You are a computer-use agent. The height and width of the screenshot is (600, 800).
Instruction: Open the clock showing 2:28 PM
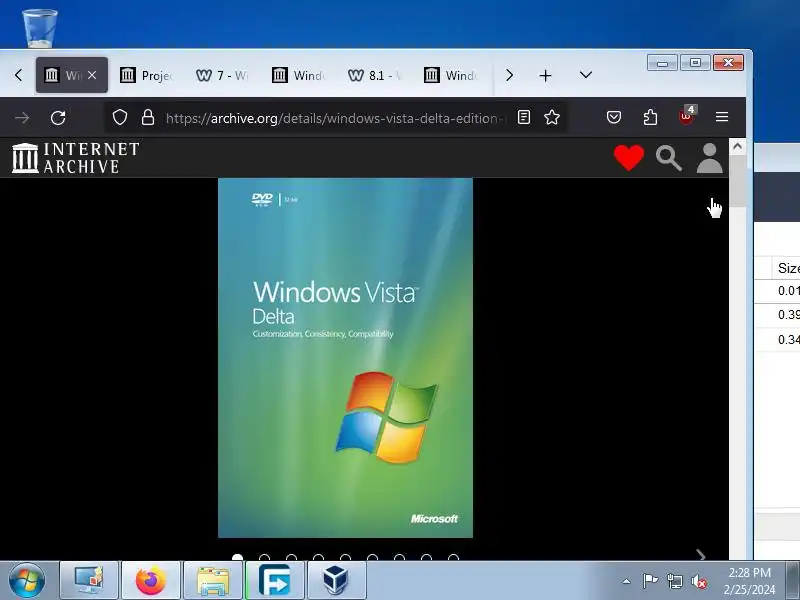coord(749,581)
